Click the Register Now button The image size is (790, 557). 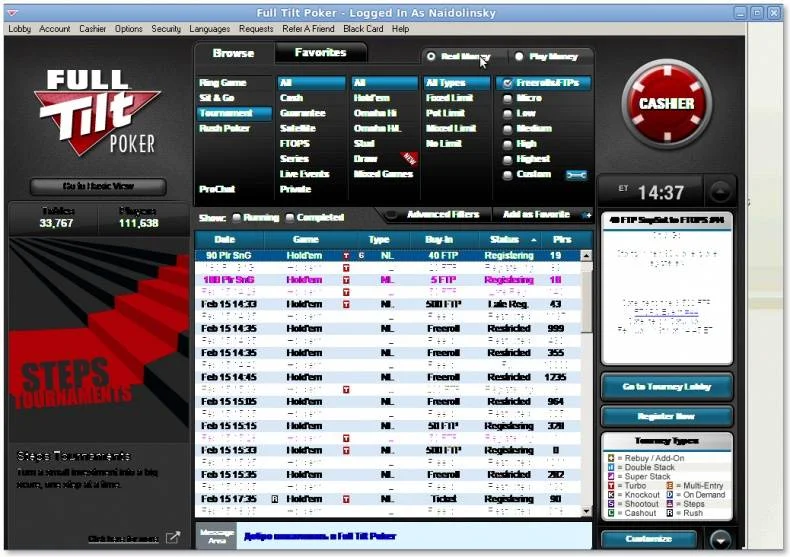(667, 416)
